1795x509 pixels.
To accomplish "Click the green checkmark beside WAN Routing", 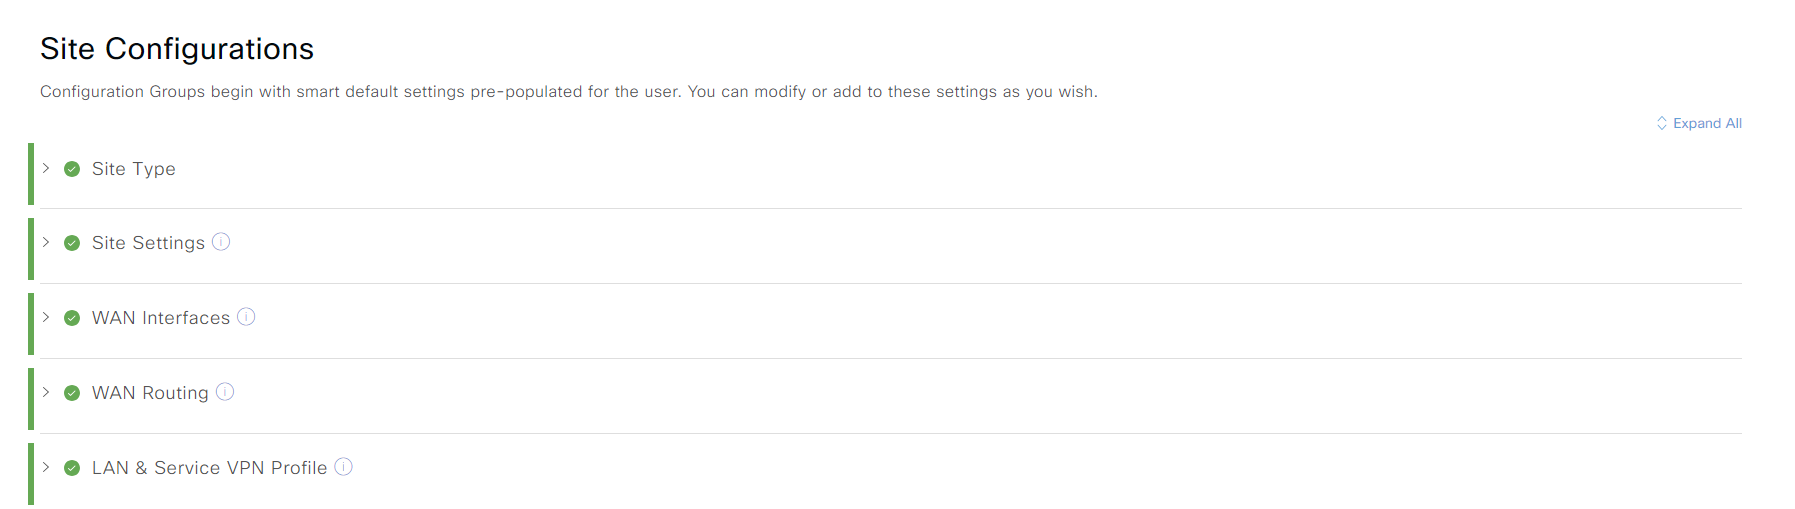I will (72, 393).
